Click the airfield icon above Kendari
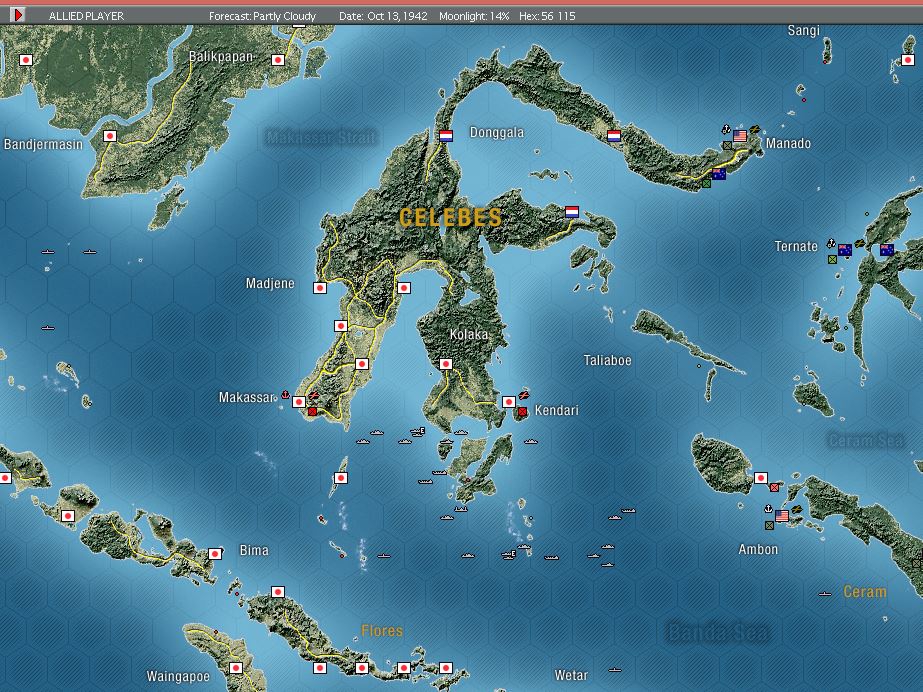923x692 pixels. (523, 395)
